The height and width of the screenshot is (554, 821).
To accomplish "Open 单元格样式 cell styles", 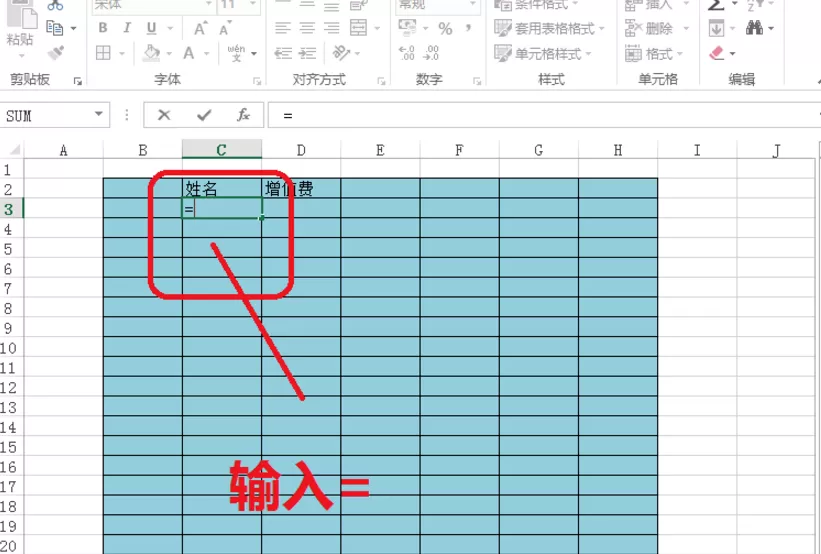I will (x=542, y=53).
